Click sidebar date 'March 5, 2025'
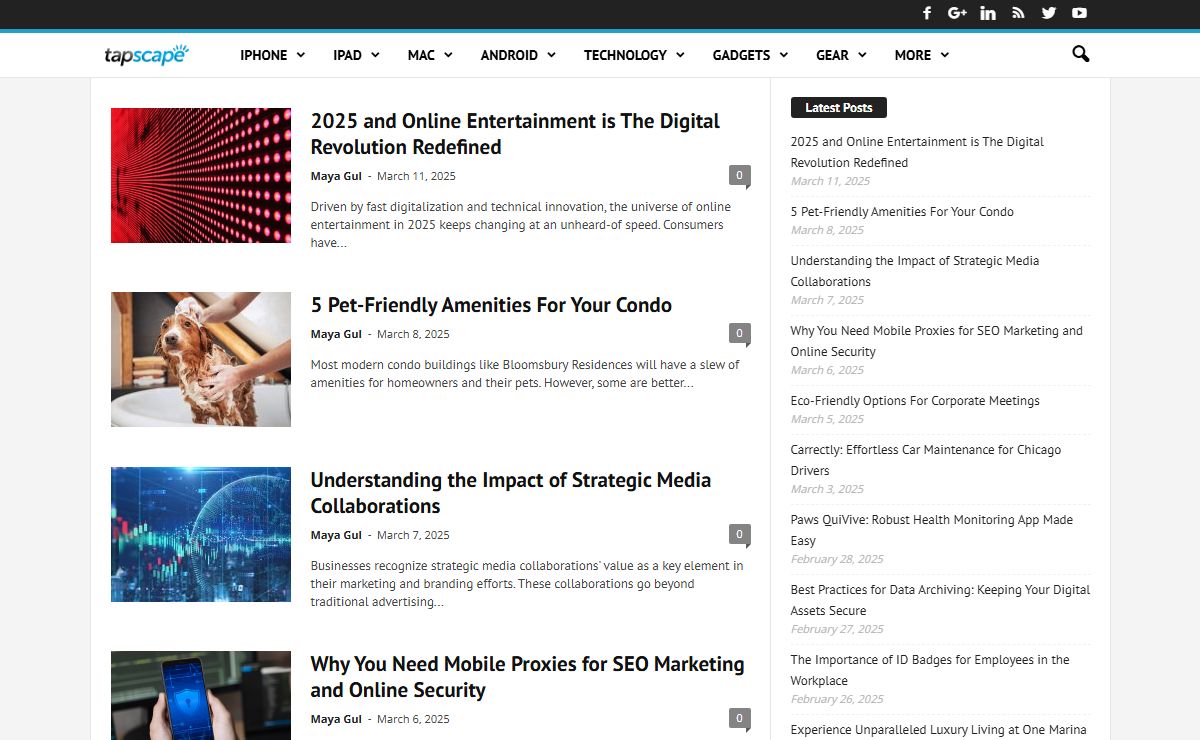1200x740 pixels. pyautogui.click(x=827, y=419)
